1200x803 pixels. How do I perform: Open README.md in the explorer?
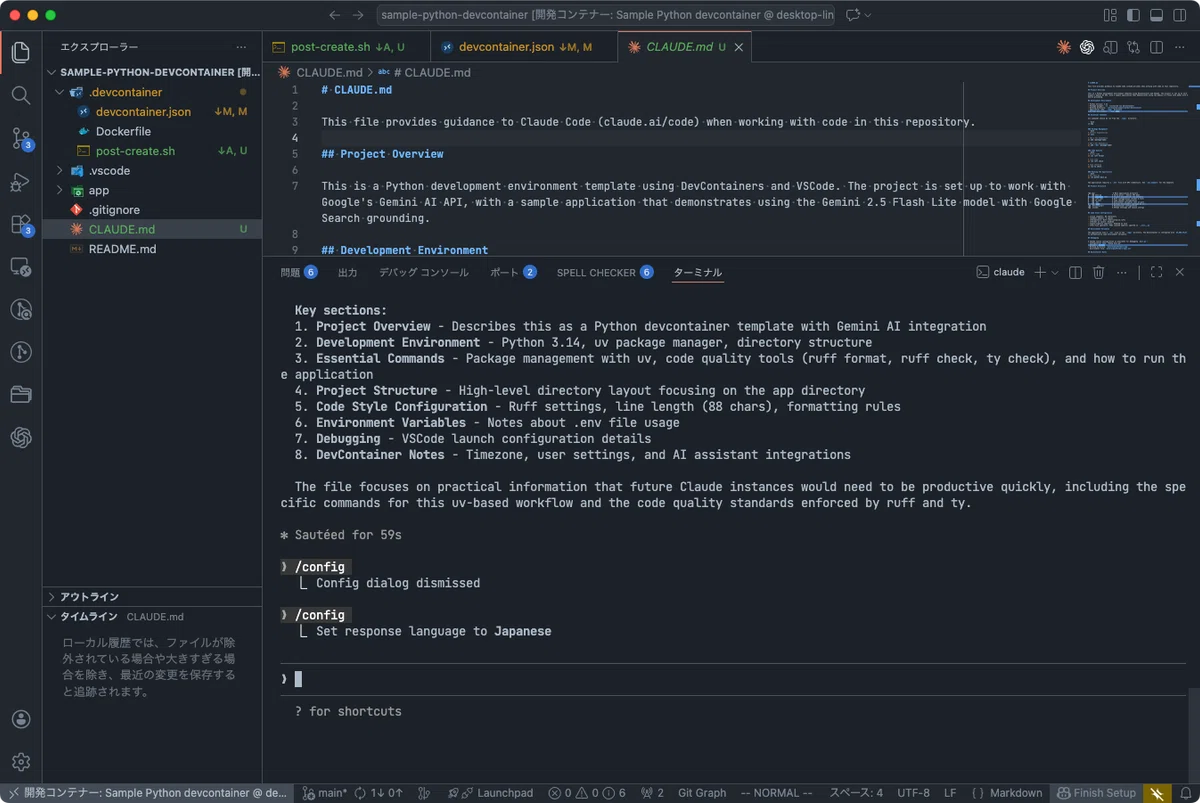[x=152, y=249]
